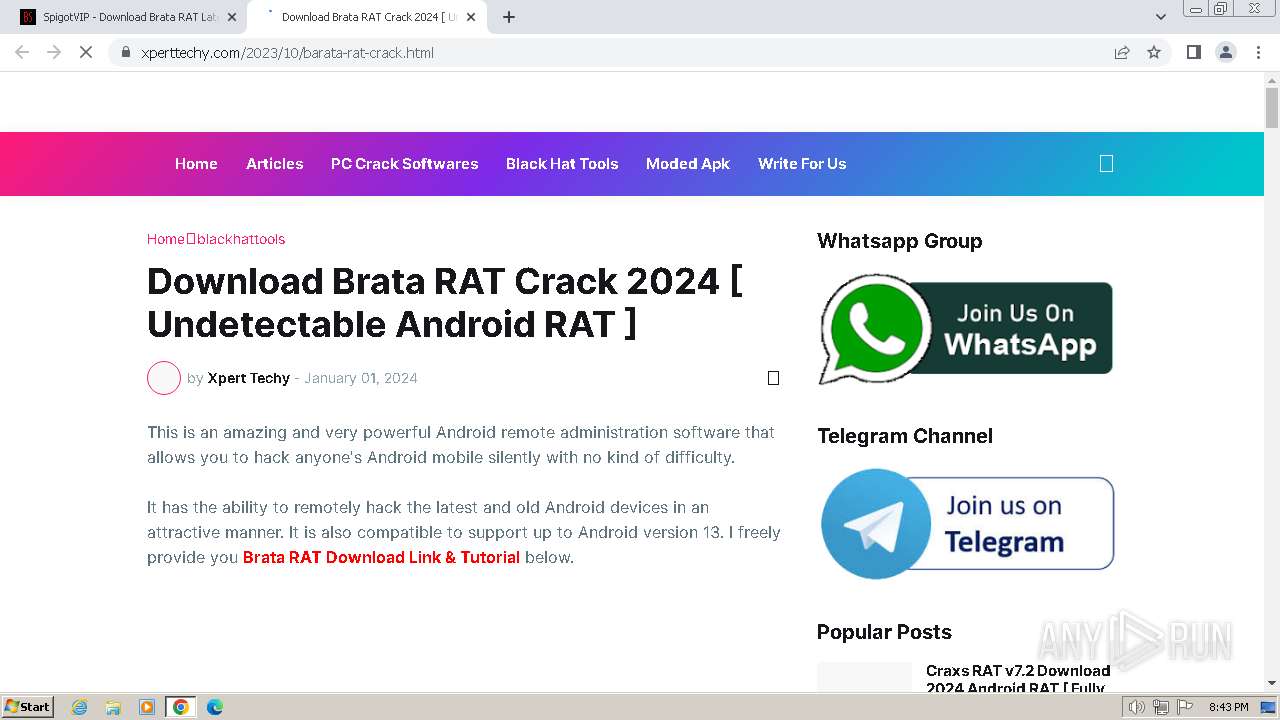Click the address bar URL
This screenshot has width=1280, height=720.
(x=287, y=52)
